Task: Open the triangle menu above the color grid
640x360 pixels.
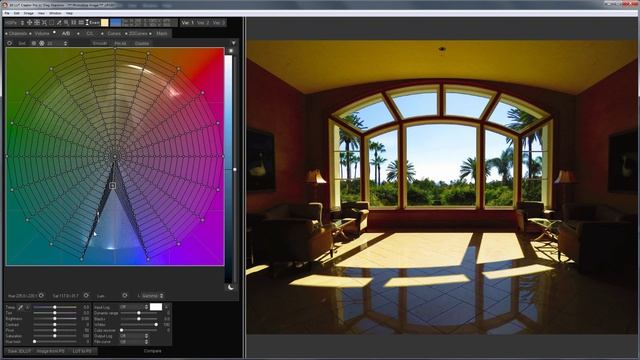Action: coord(233,43)
